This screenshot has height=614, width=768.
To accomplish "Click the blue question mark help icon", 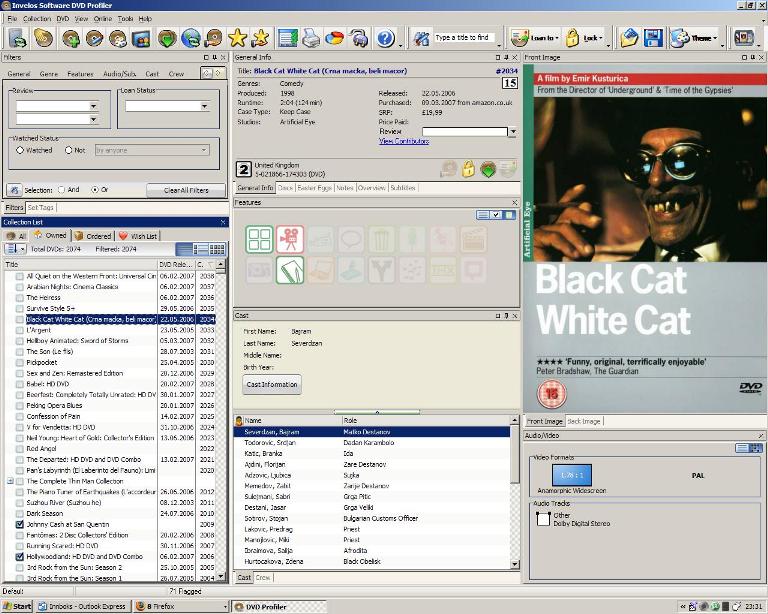I will [x=386, y=38].
